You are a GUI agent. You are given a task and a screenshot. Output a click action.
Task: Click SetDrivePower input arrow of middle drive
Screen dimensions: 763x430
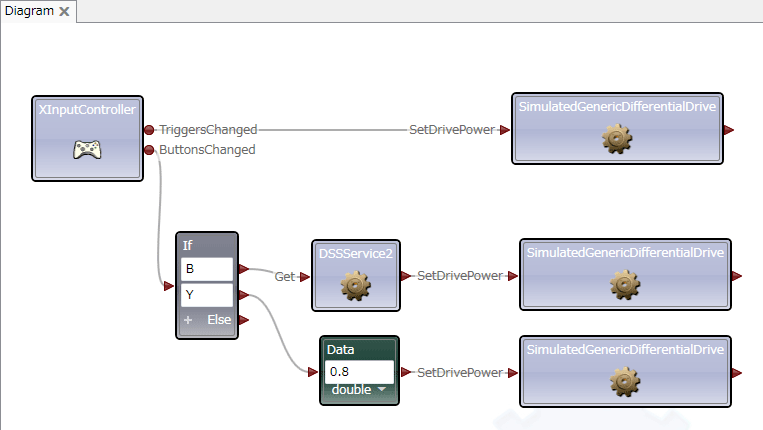[513, 276]
